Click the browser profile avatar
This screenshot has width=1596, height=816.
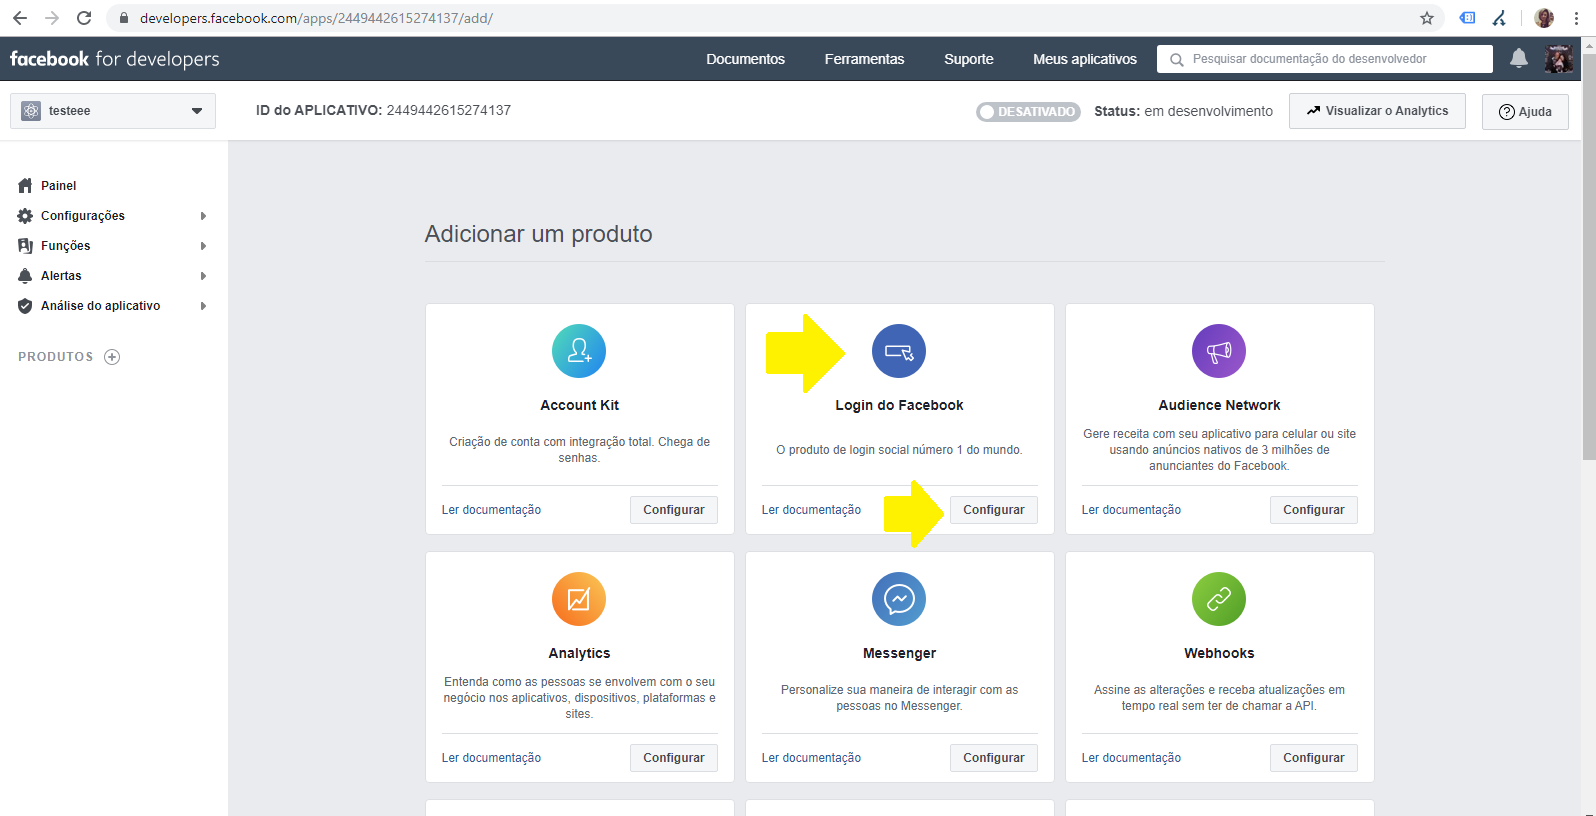1544,18
